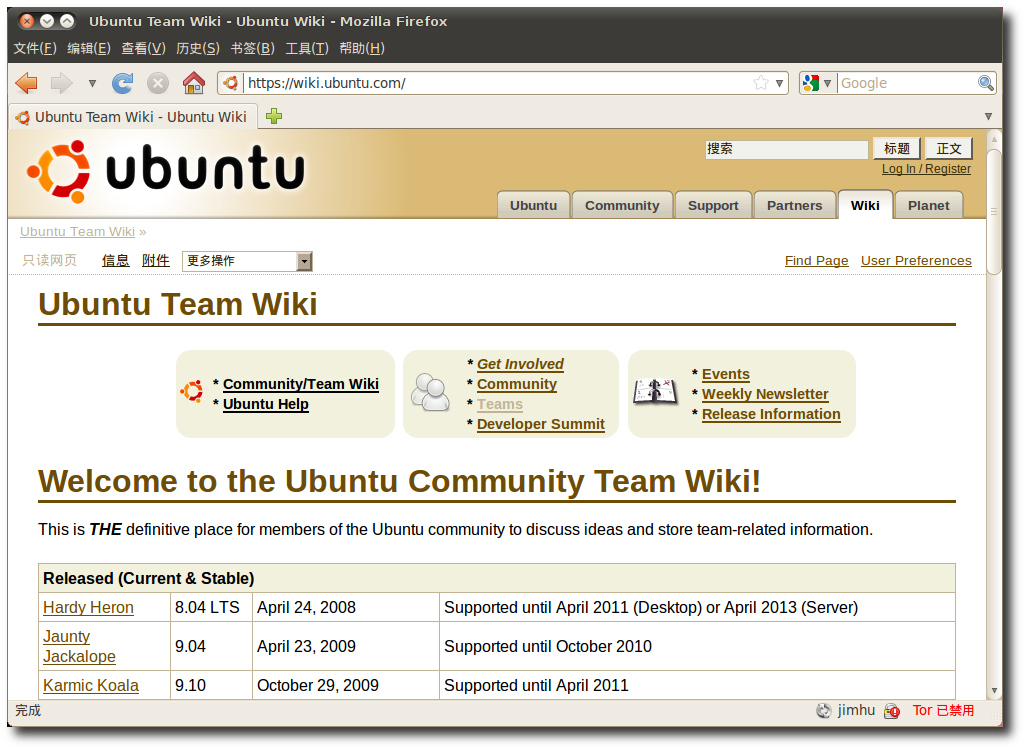Click the people icon beside Get Involved
Viewport: 1026px width, 750px height.
[x=430, y=392]
